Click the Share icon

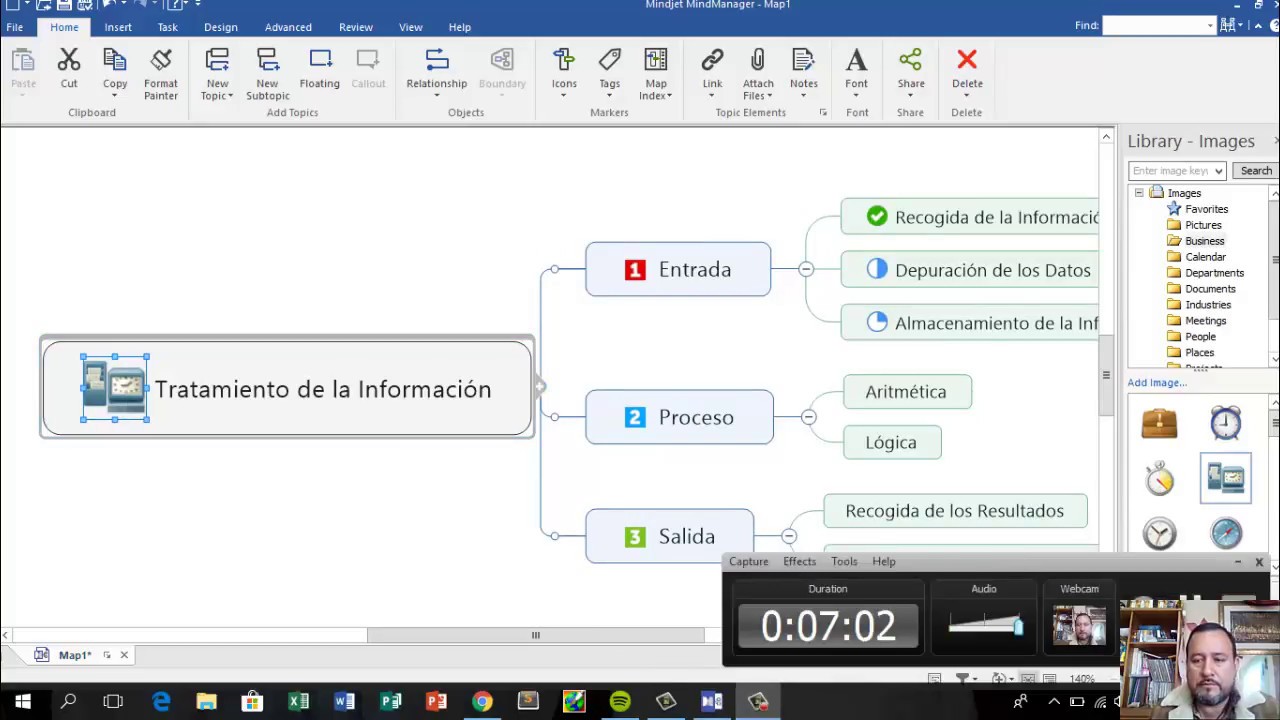pyautogui.click(x=910, y=61)
